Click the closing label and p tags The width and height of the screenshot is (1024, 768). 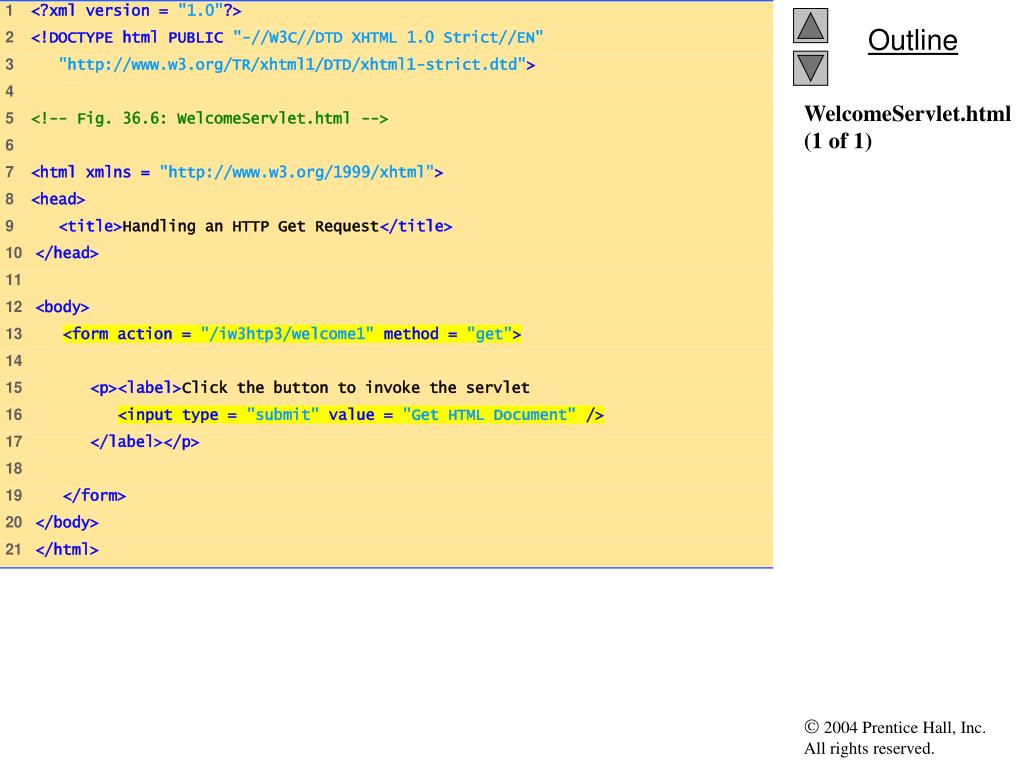145,442
